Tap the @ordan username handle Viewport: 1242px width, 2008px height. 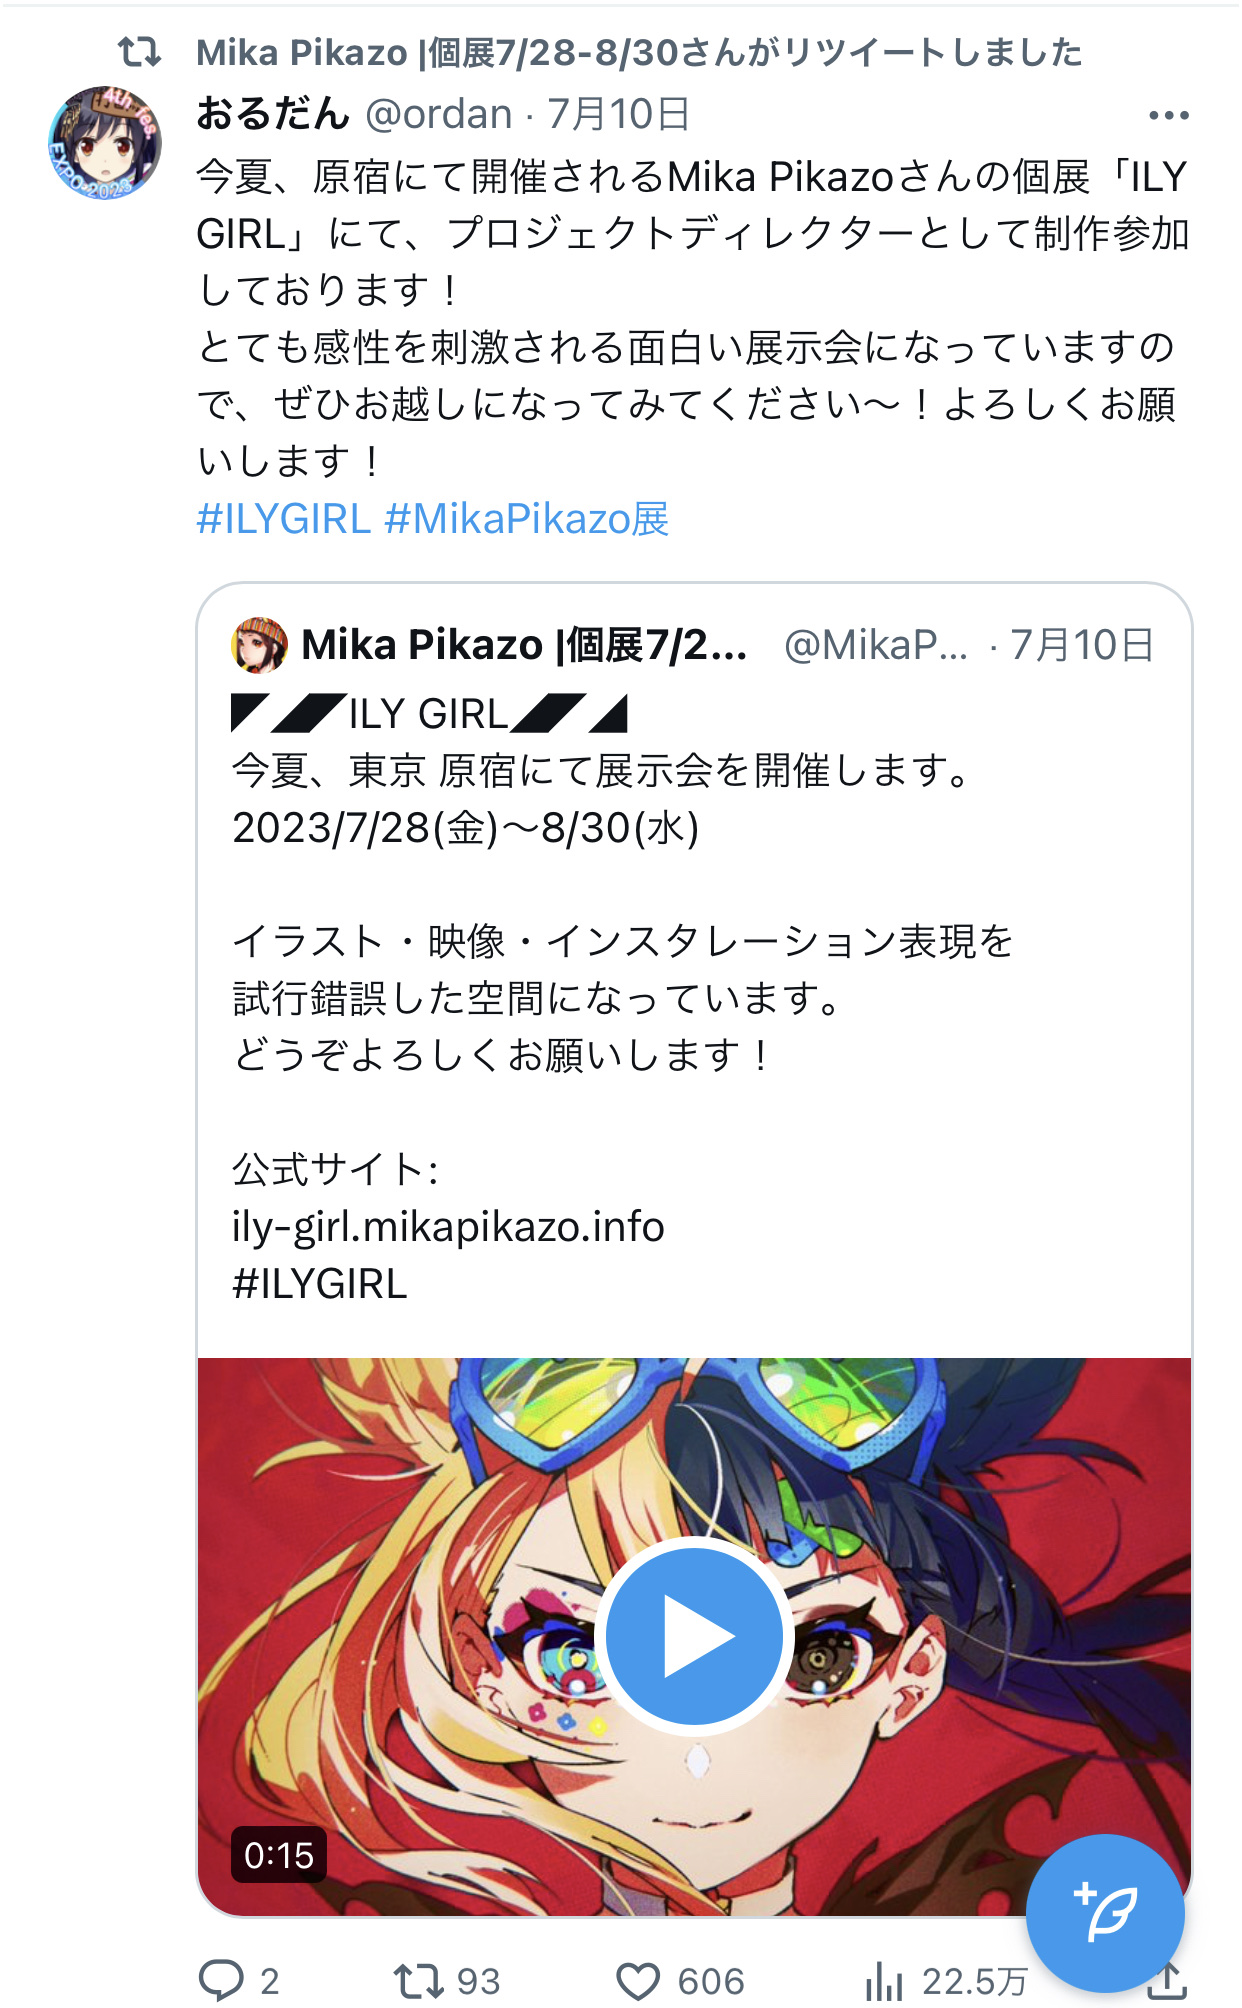[439, 114]
